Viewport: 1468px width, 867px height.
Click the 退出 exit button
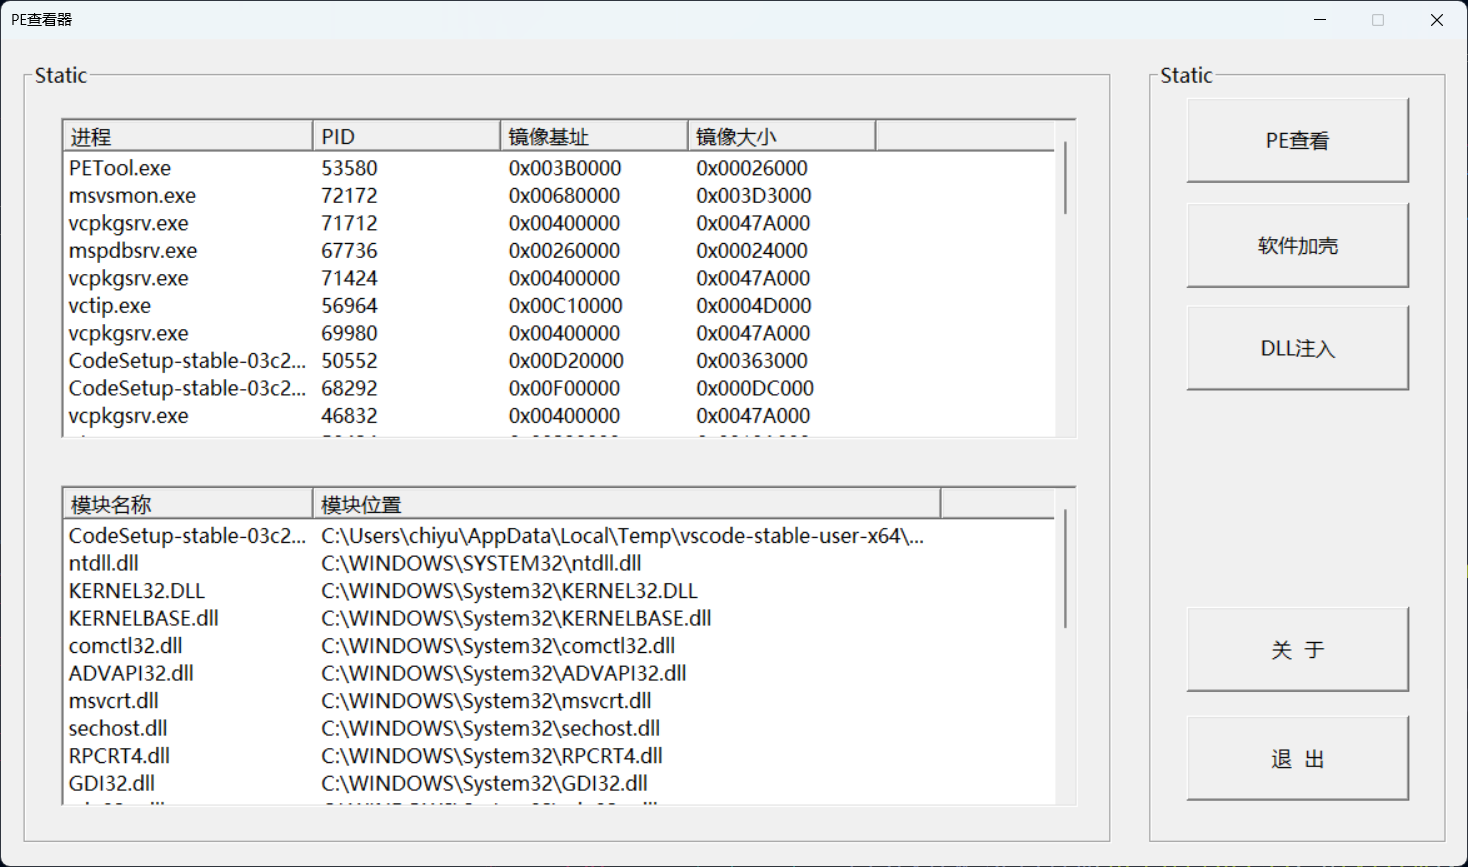1297,759
